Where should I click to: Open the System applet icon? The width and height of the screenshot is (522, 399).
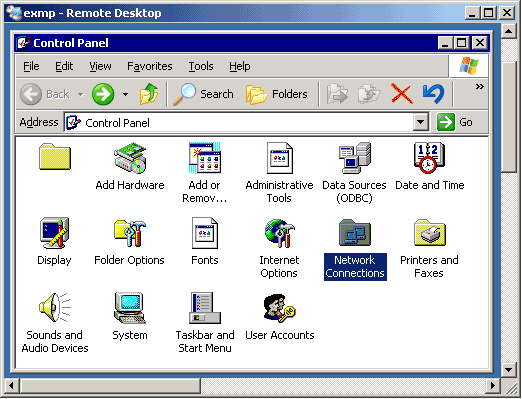(x=130, y=308)
